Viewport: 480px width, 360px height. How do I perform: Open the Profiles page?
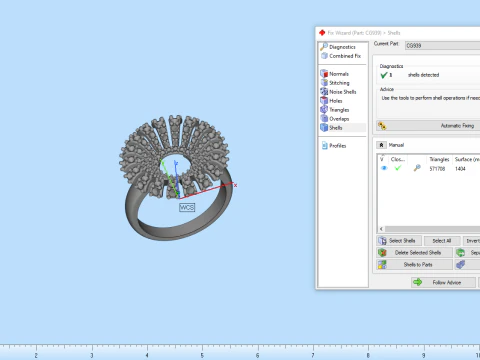pyautogui.click(x=334, y=146)
